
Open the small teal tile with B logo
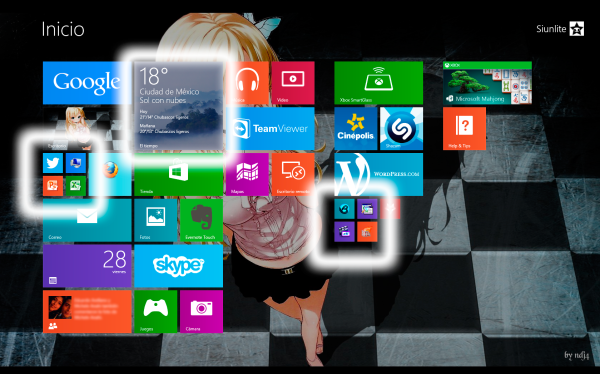(x=344, y=209)
